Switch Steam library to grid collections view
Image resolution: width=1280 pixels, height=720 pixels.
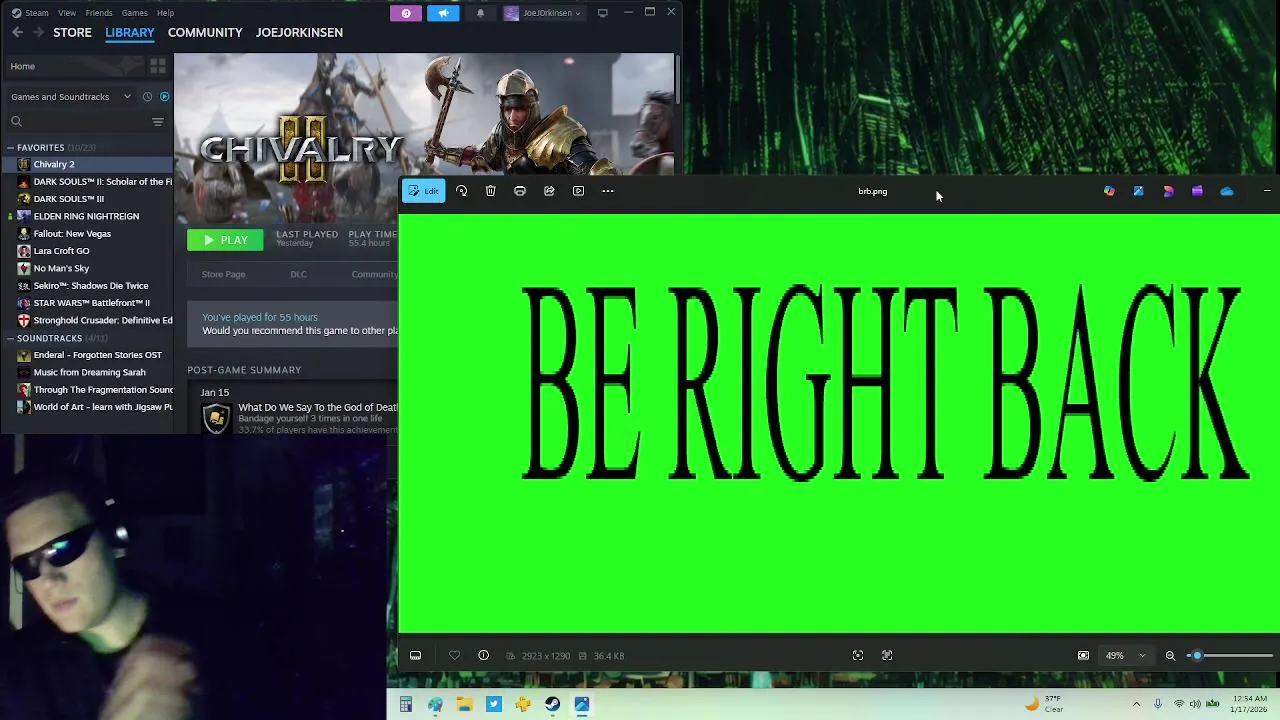158,66
